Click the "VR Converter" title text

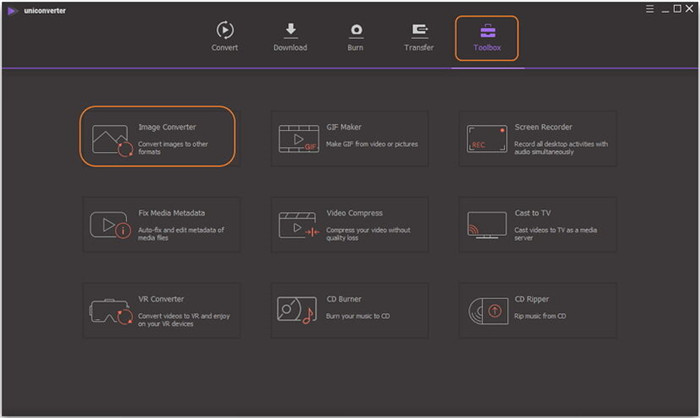(163, 299)
